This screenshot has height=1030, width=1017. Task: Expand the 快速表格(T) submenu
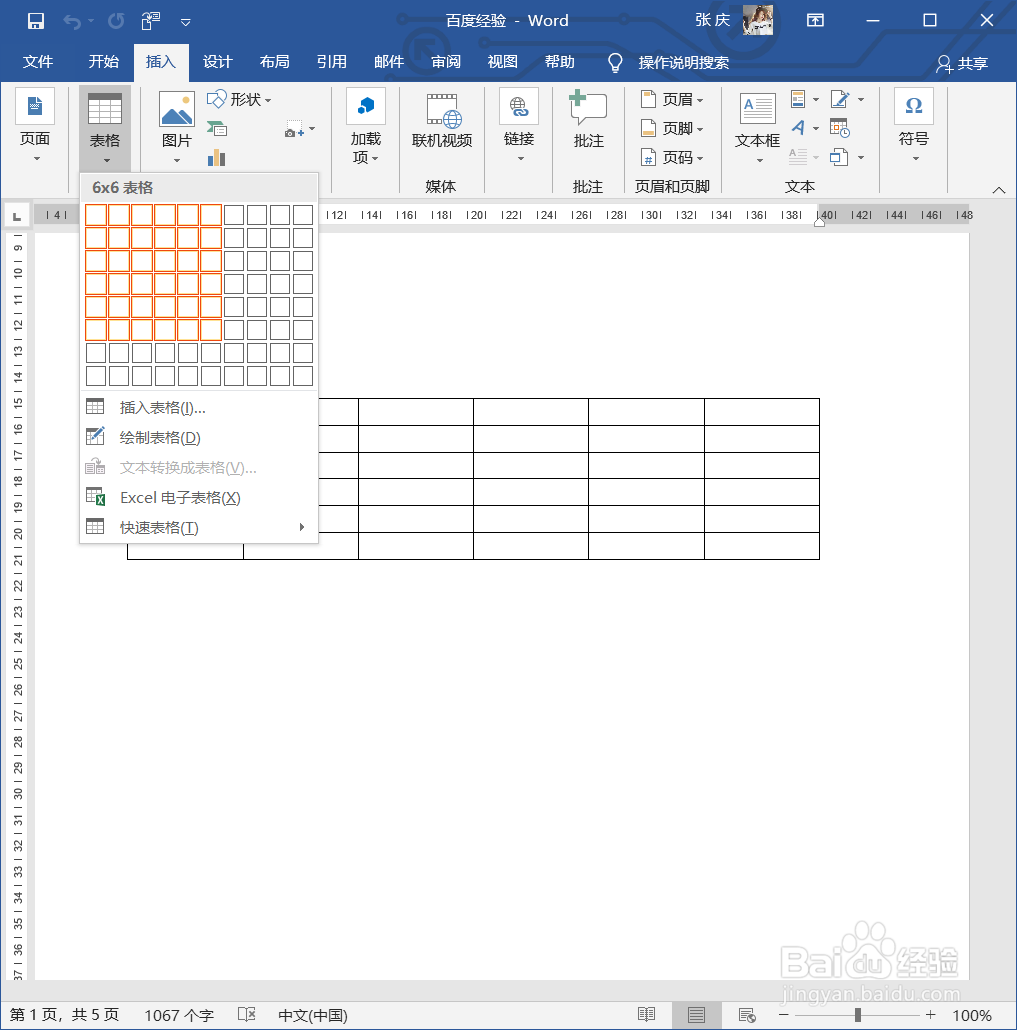(x=199, y=527)
